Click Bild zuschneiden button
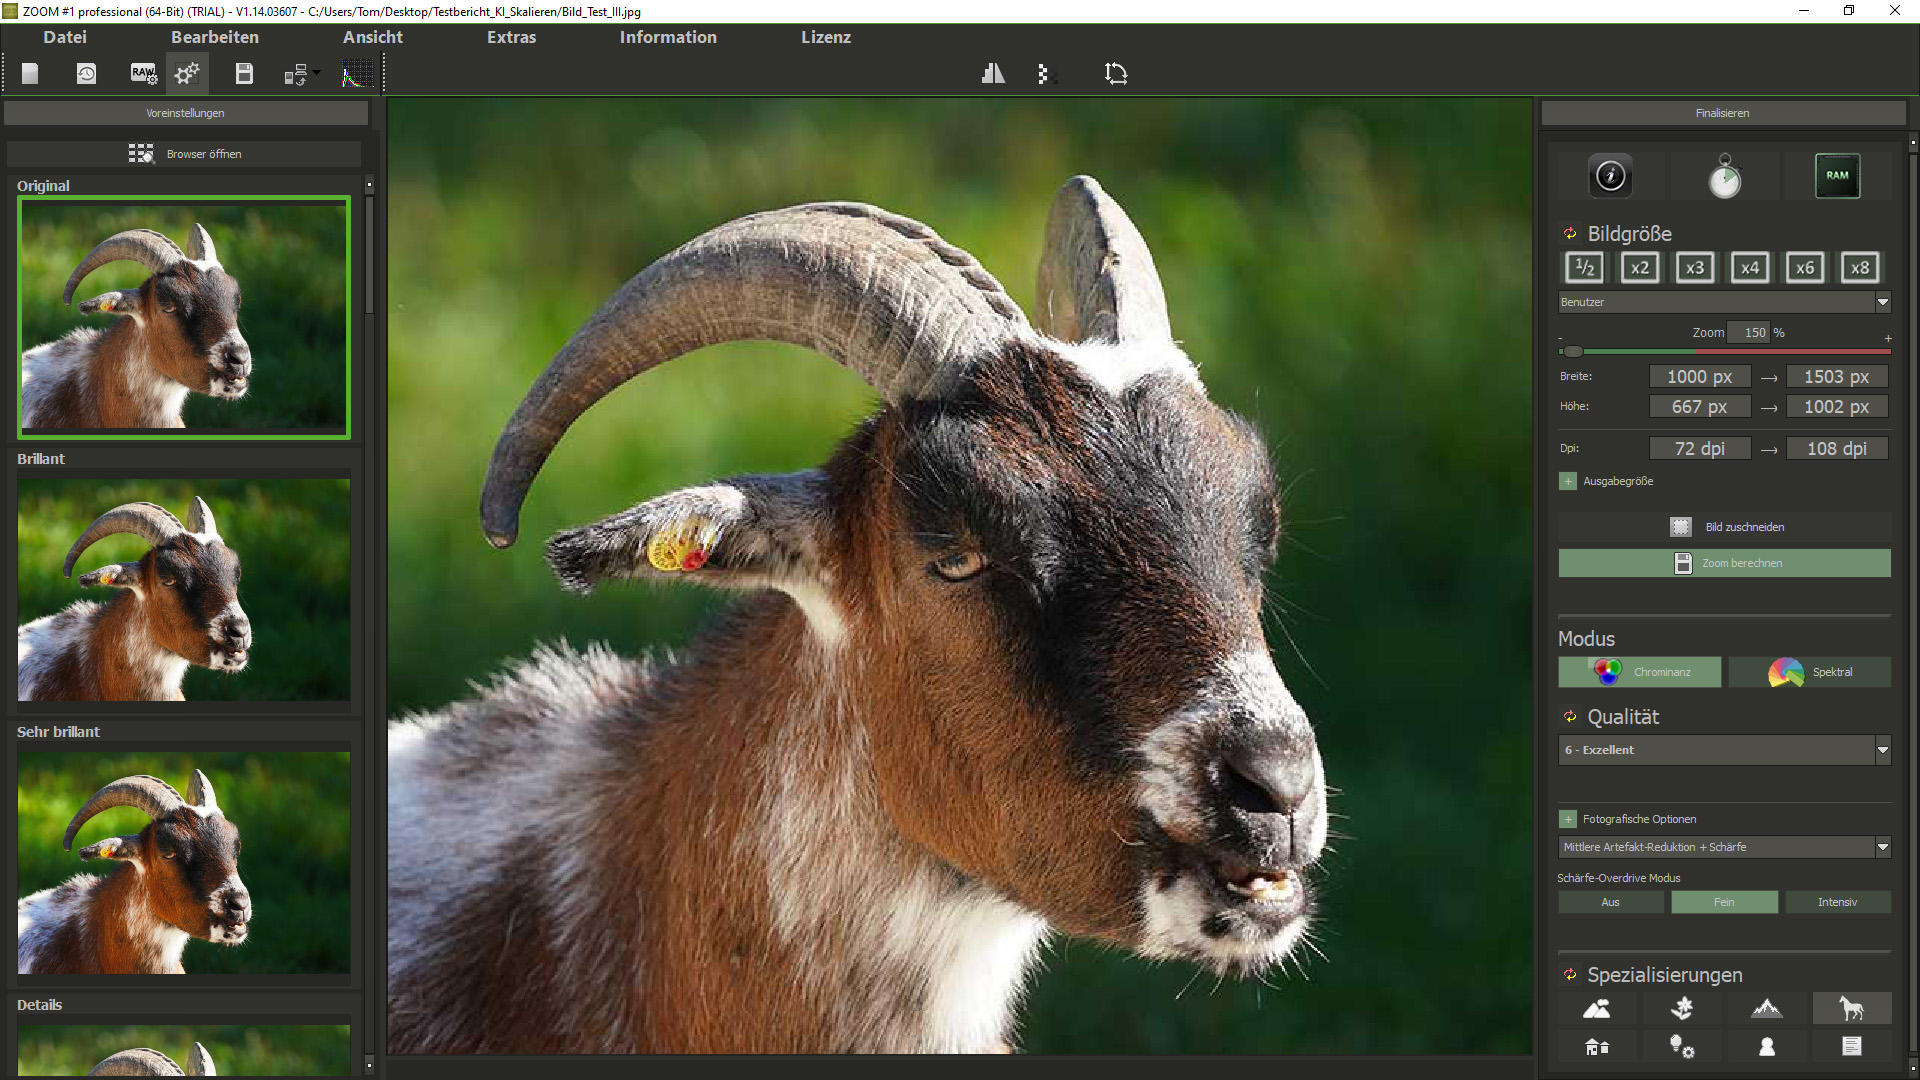This screenshot has width=1920, height=1080. point(1724,527)
